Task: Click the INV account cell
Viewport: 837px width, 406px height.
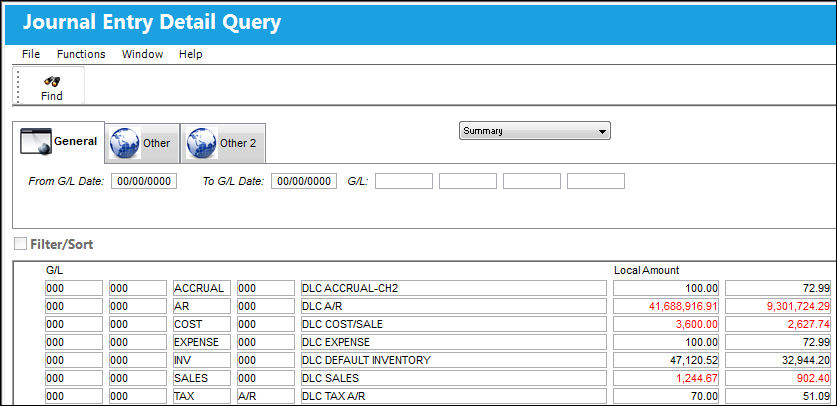Action: (x=202, y=360)
